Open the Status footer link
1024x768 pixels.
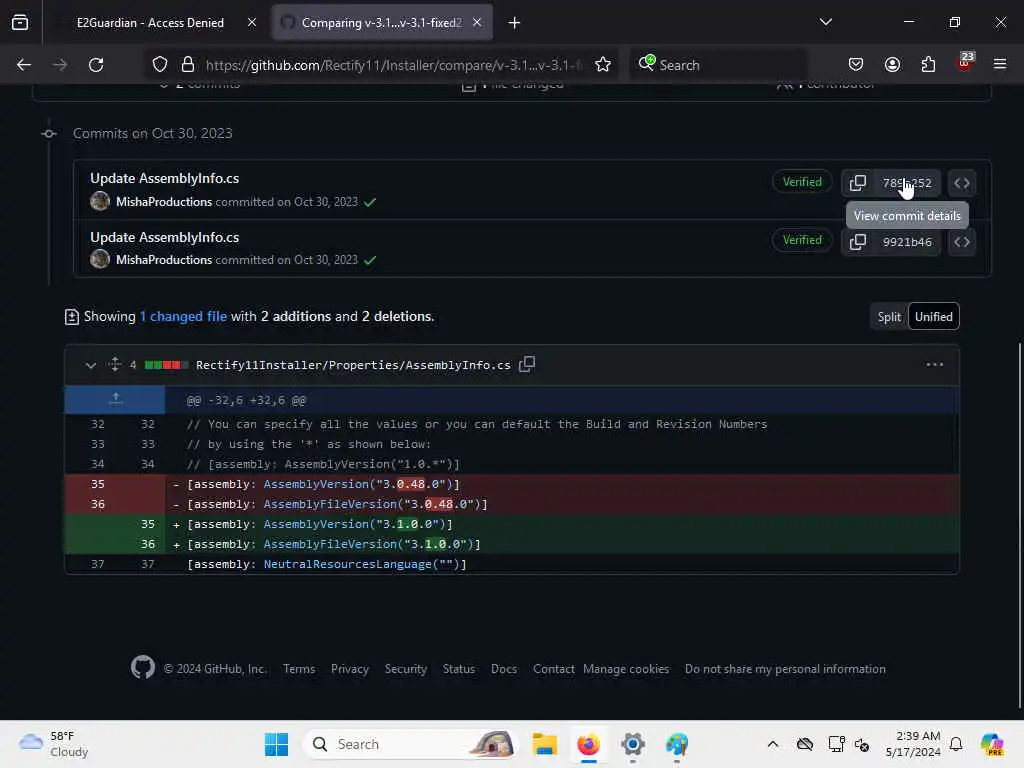[x=458, y=669]
